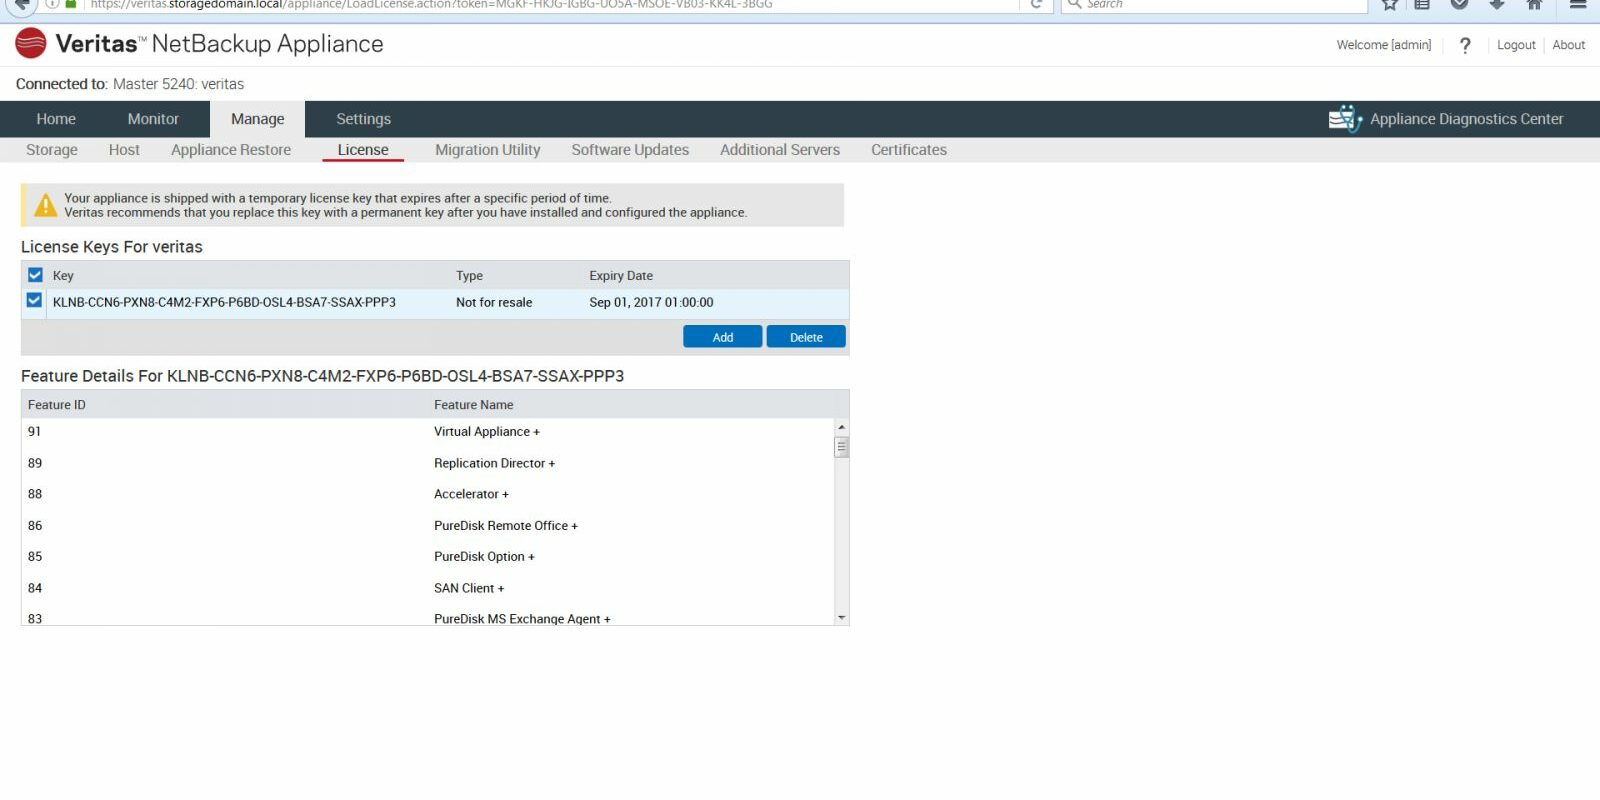Open the Home tab
Screen dimensions: 1600x800
(56, 119)
